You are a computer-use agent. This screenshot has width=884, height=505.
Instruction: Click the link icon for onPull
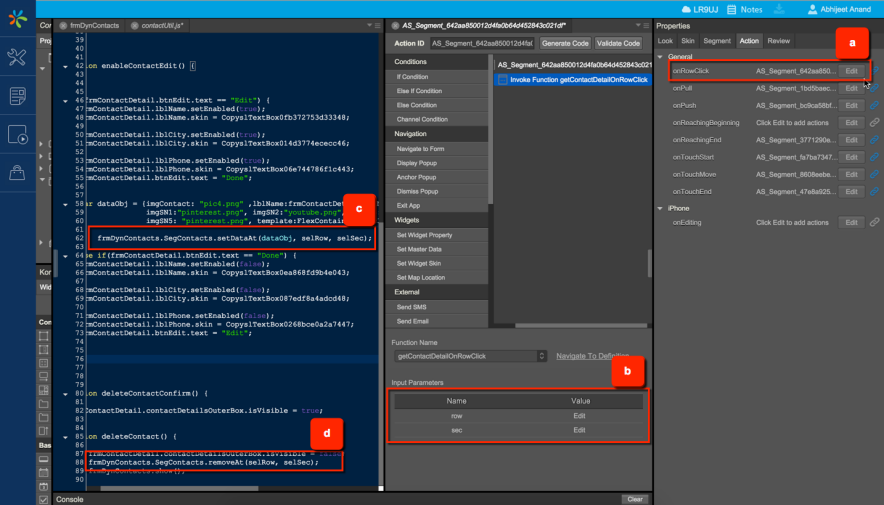coord(874,88)
